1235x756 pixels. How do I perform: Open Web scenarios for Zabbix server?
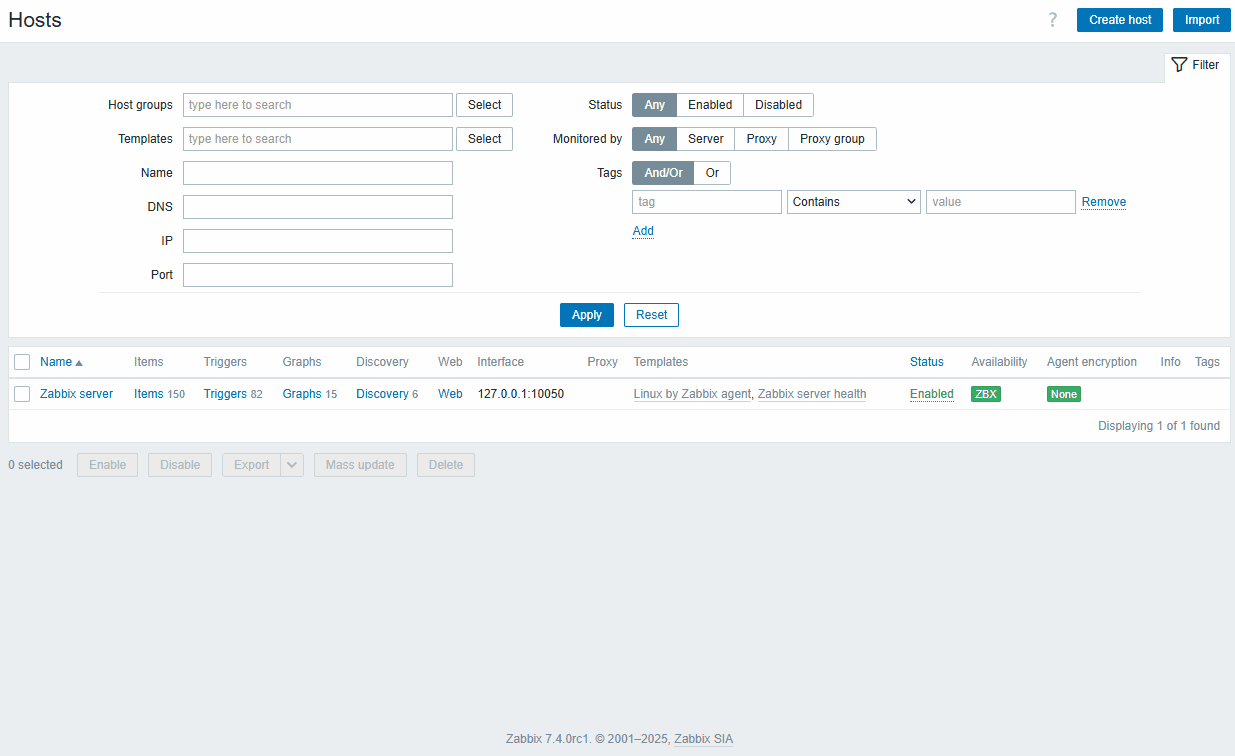(x=450, y=394)
